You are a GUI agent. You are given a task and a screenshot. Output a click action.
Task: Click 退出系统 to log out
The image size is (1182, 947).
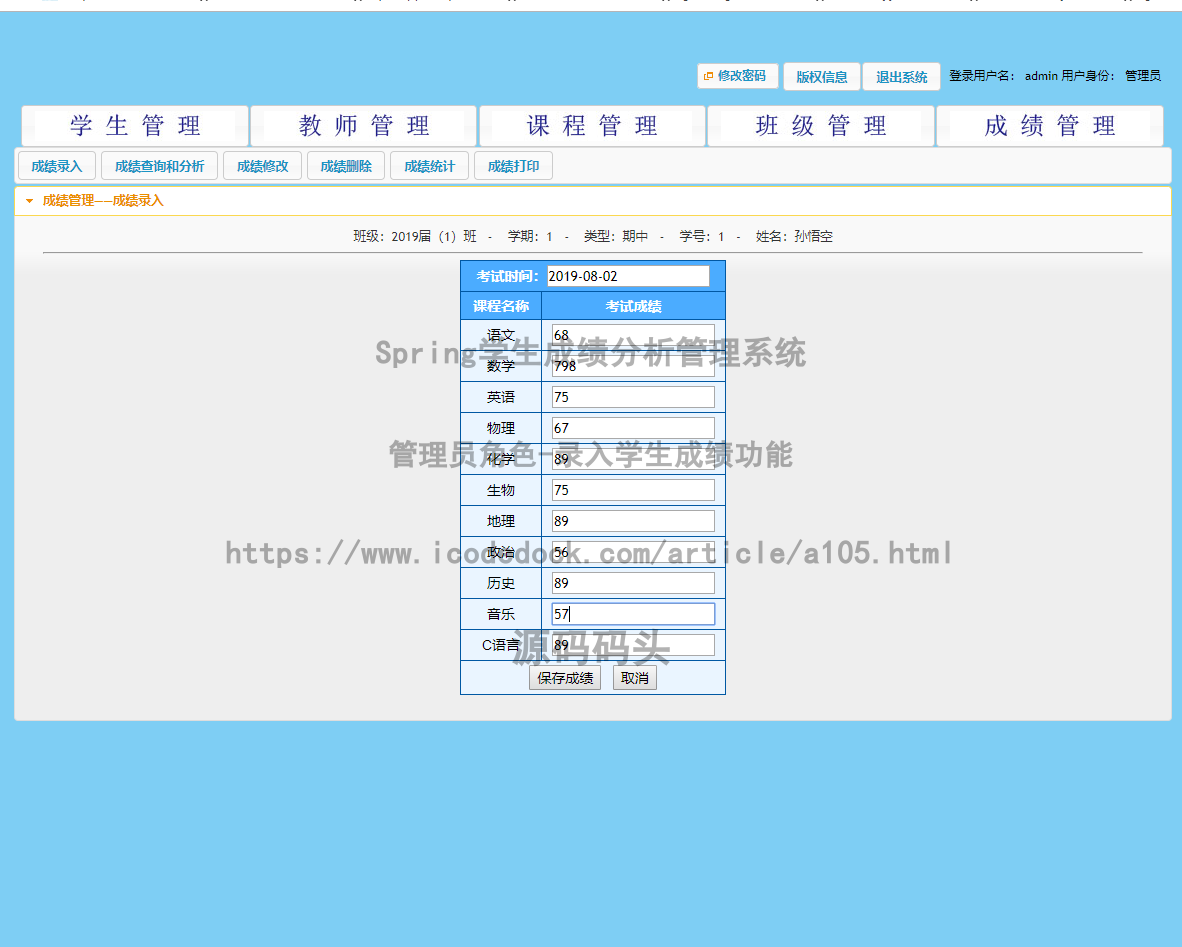(900, 75)
